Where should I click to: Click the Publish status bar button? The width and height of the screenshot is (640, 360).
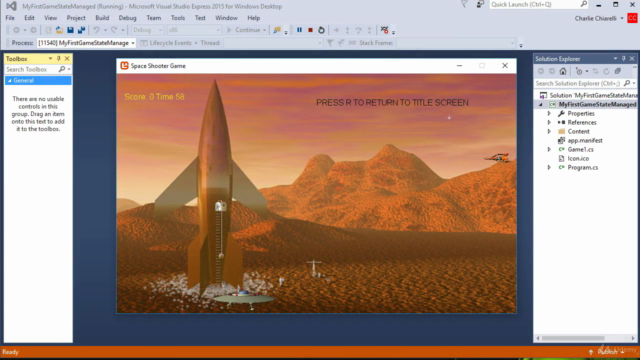pos(607,352)
